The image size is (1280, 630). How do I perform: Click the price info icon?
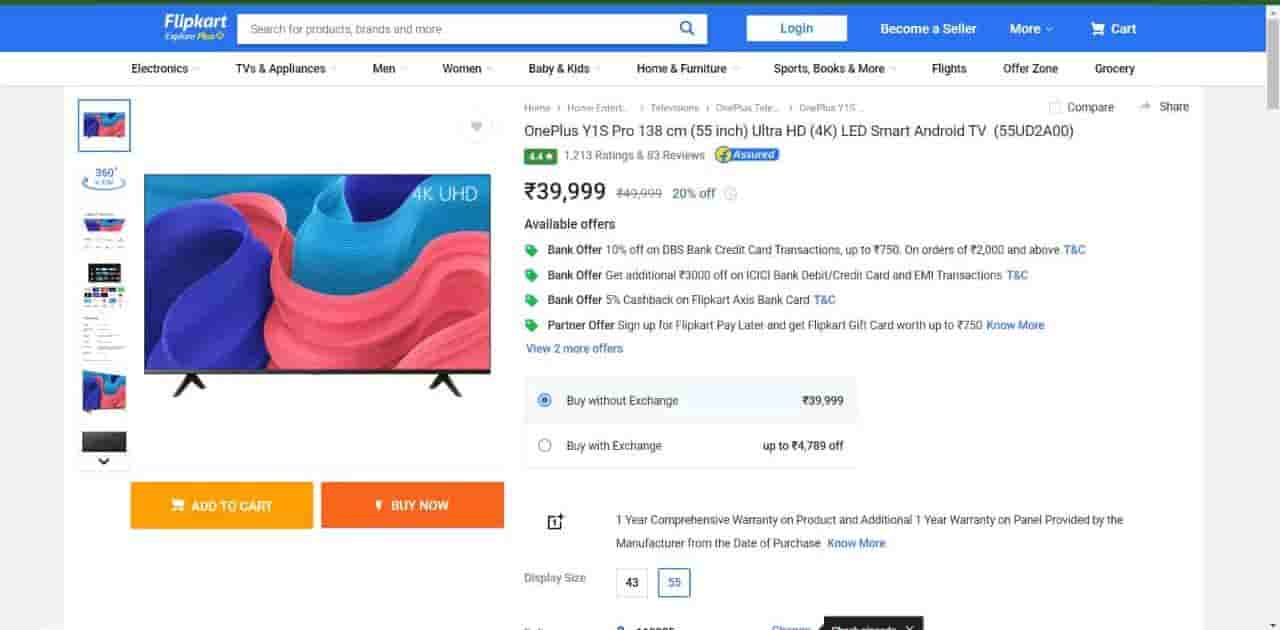coord(731,194)
